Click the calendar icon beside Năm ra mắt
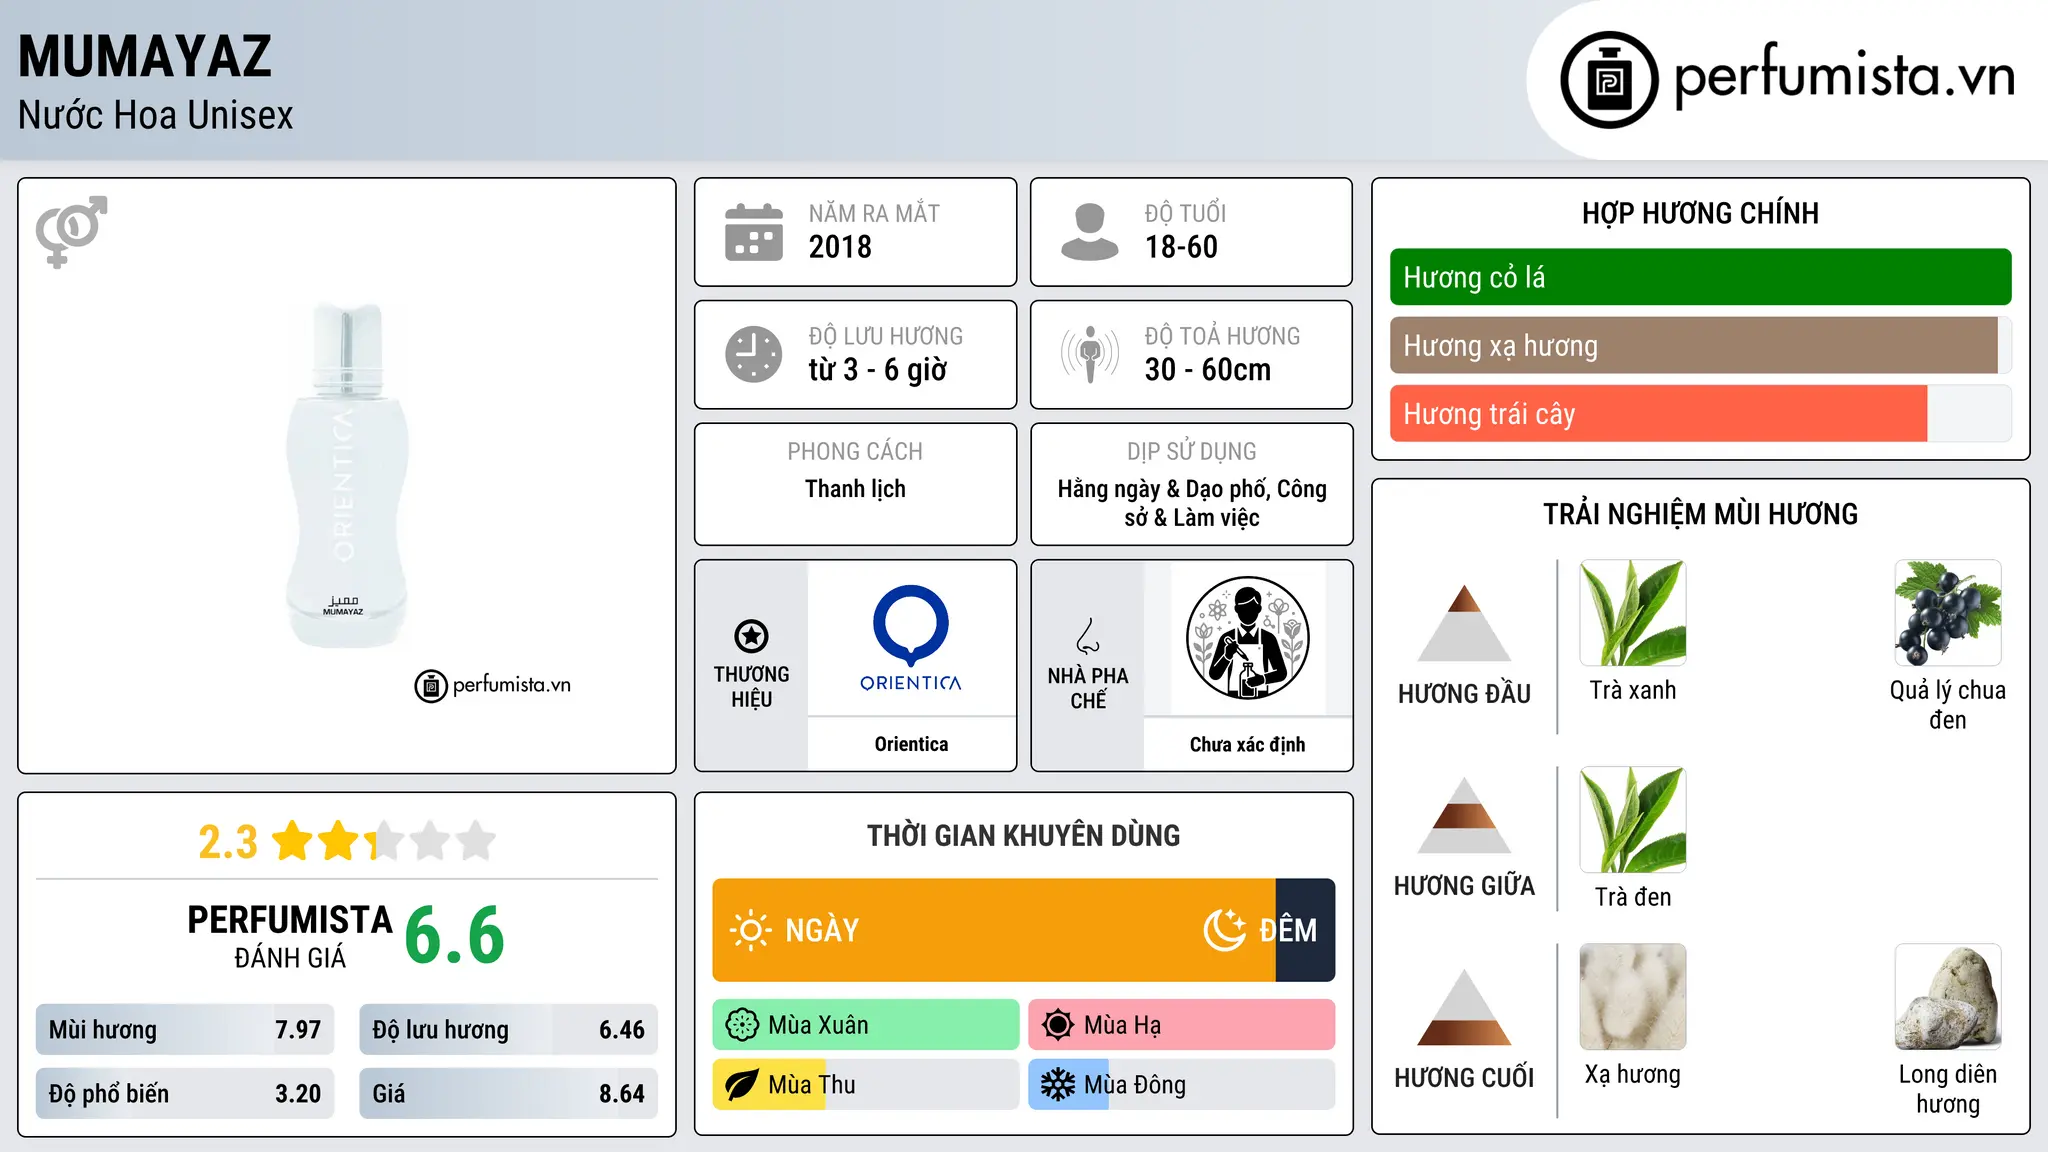Viewport: 2048px width, 1152px height. (x=754, y=232)
